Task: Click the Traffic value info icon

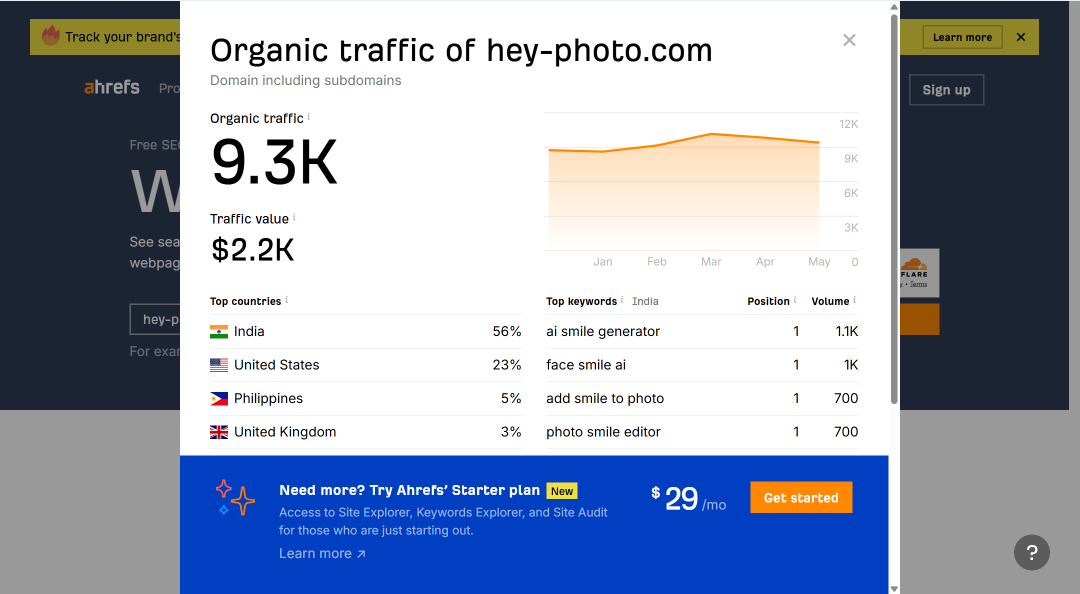Action: coord(294,217)
